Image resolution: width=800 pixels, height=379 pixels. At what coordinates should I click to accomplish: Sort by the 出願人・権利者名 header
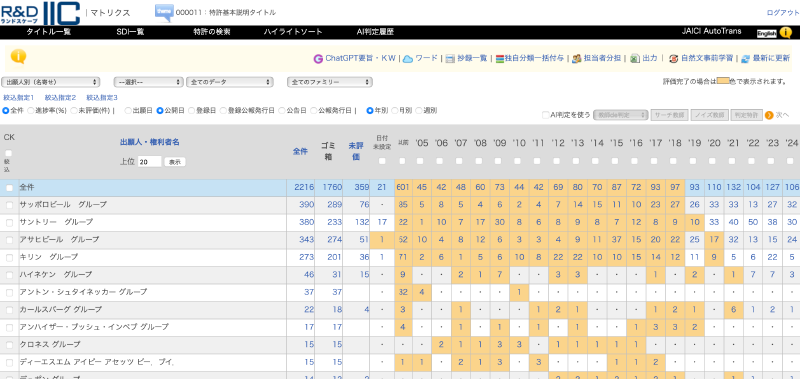click(149, 143)
